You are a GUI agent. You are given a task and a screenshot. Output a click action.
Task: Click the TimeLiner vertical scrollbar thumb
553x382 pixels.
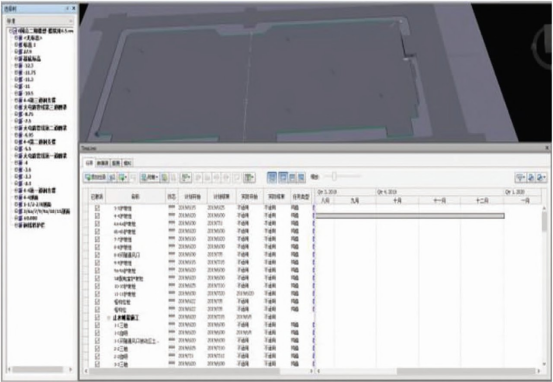545,222
